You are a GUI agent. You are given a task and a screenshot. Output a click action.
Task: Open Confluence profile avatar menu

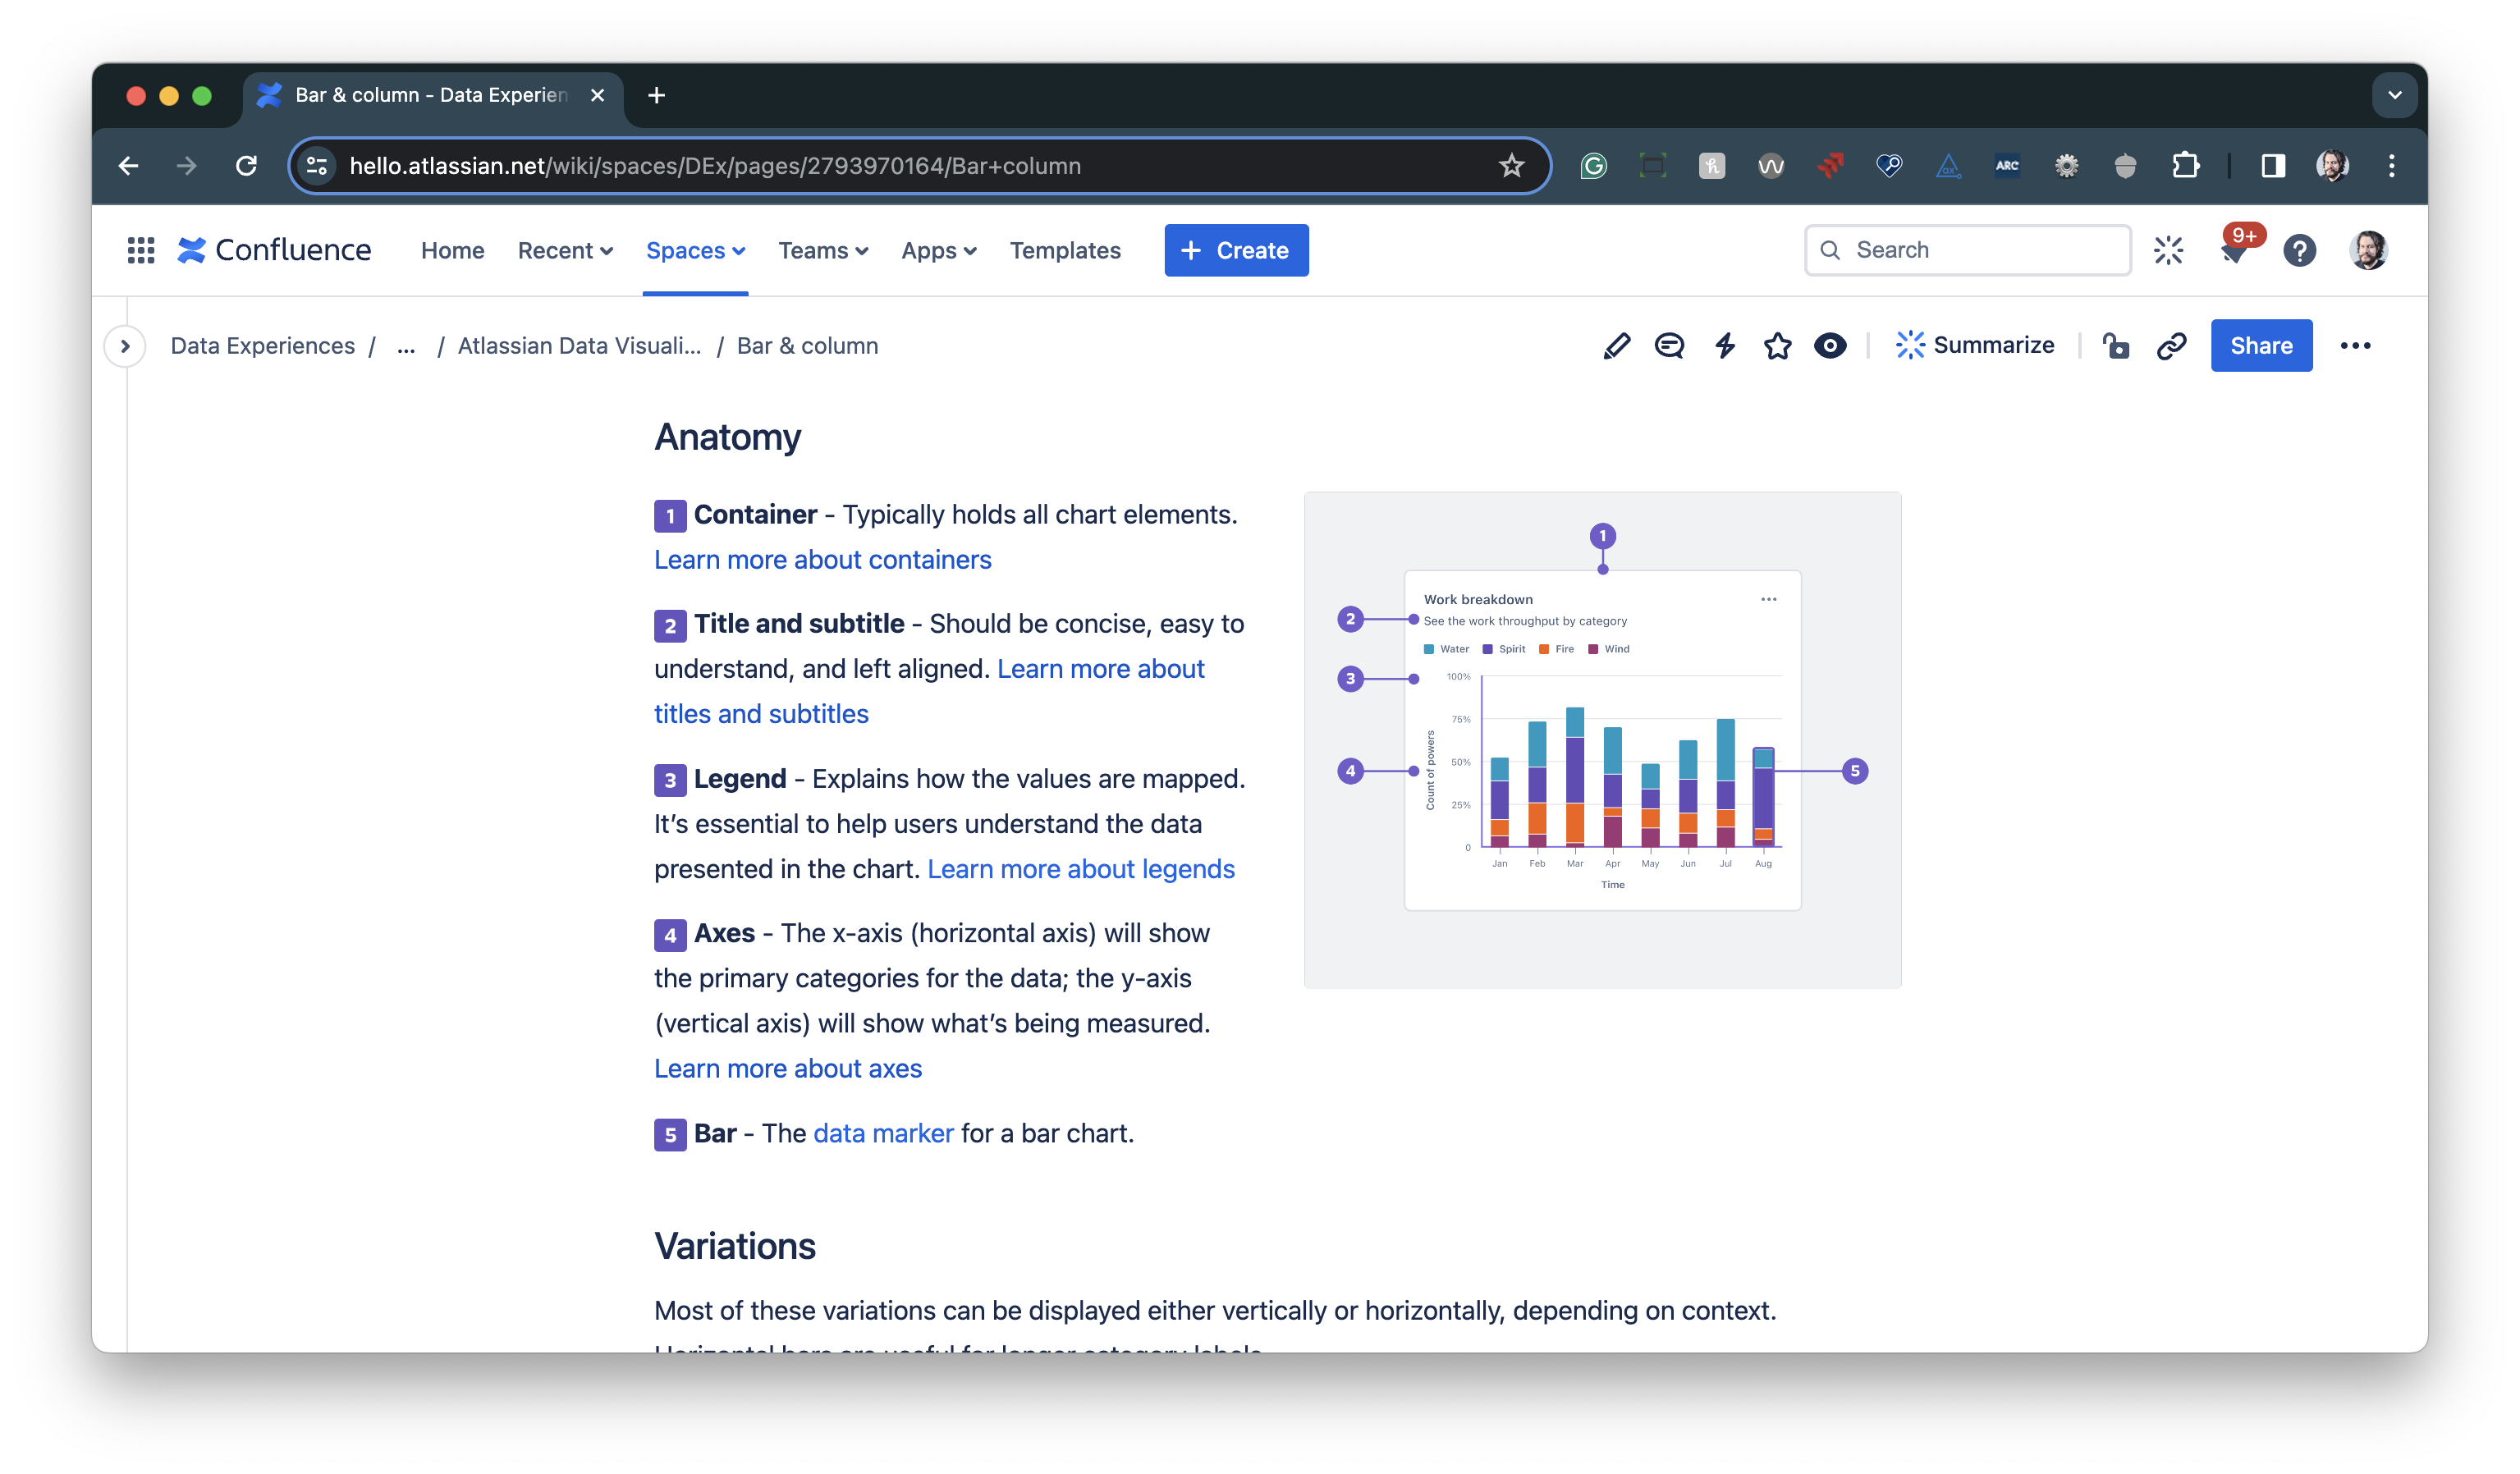2368,250
